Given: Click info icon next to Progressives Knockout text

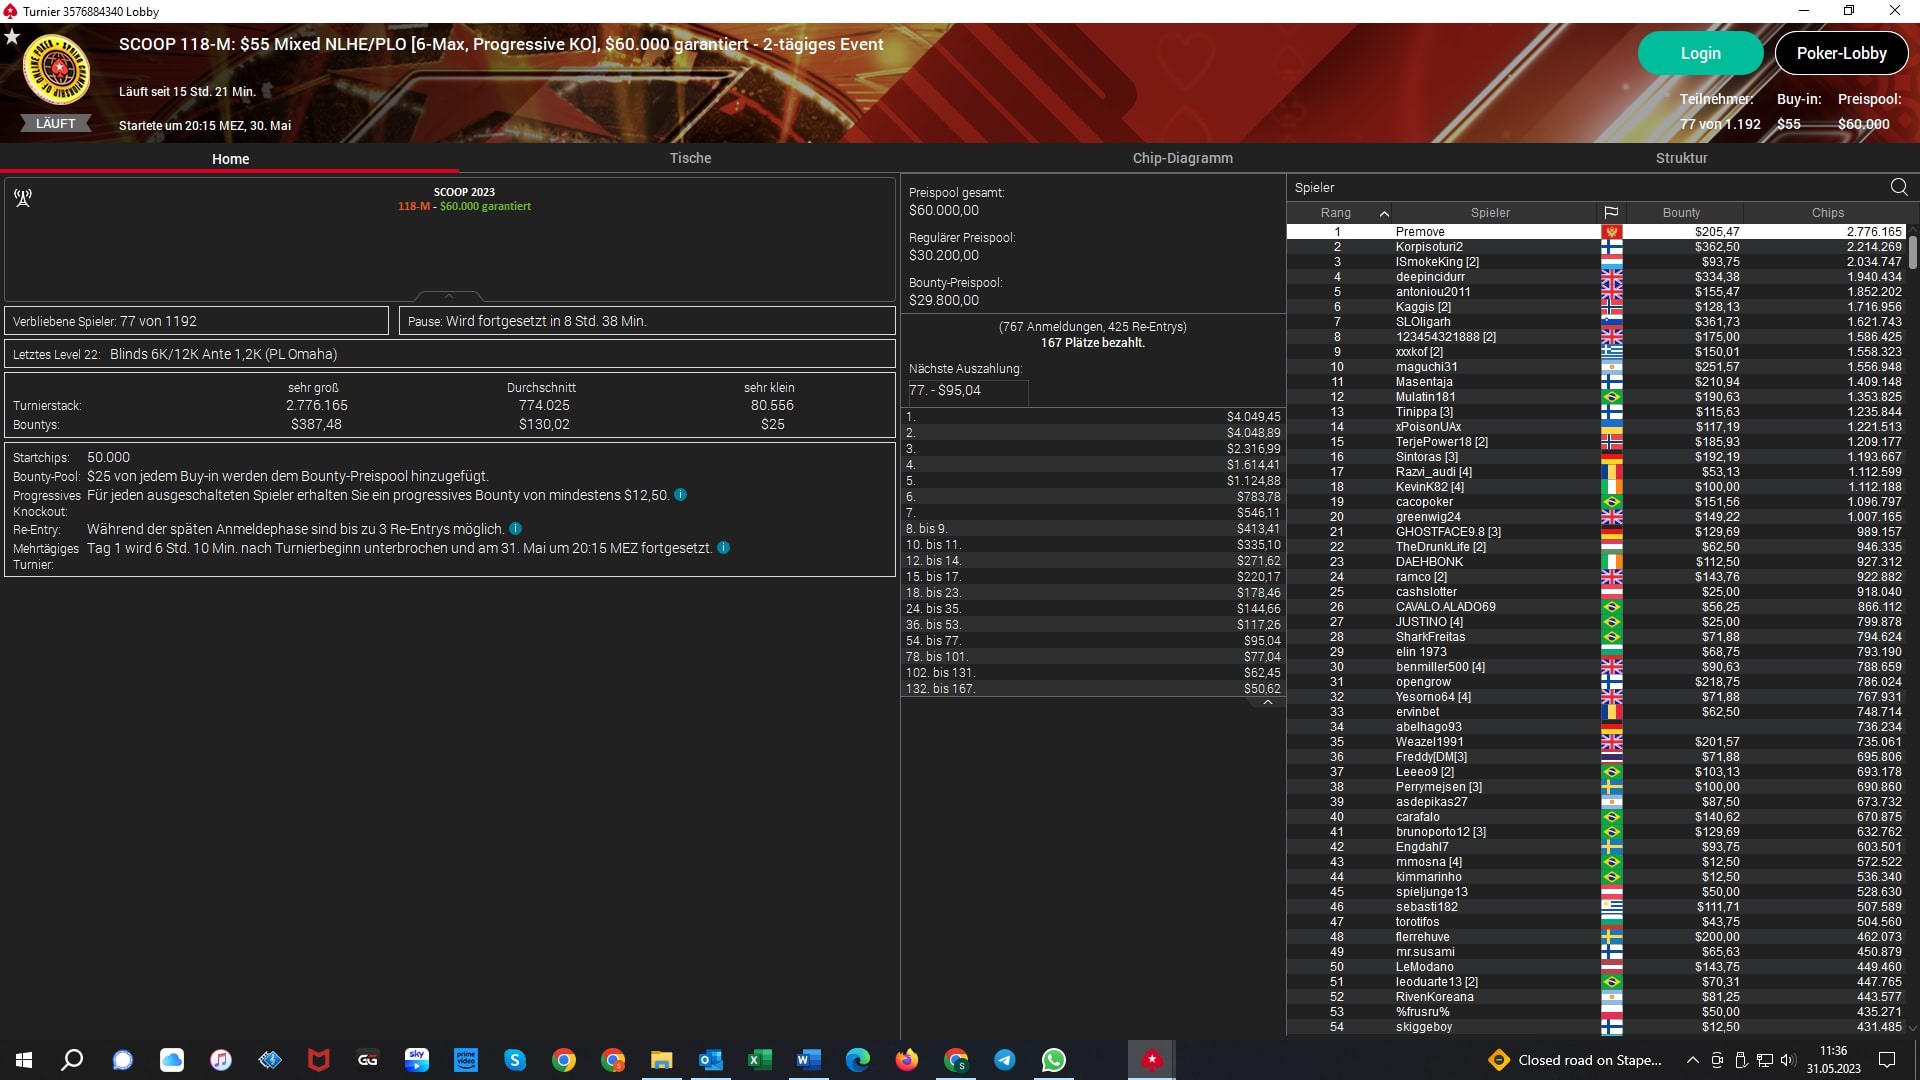Looking at the screenshot, I should point(680,495).
